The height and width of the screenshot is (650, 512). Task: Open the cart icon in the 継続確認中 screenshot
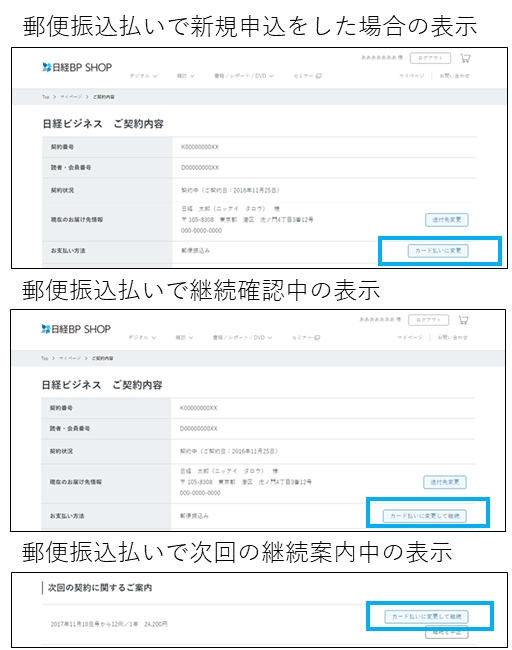[463, 320]
